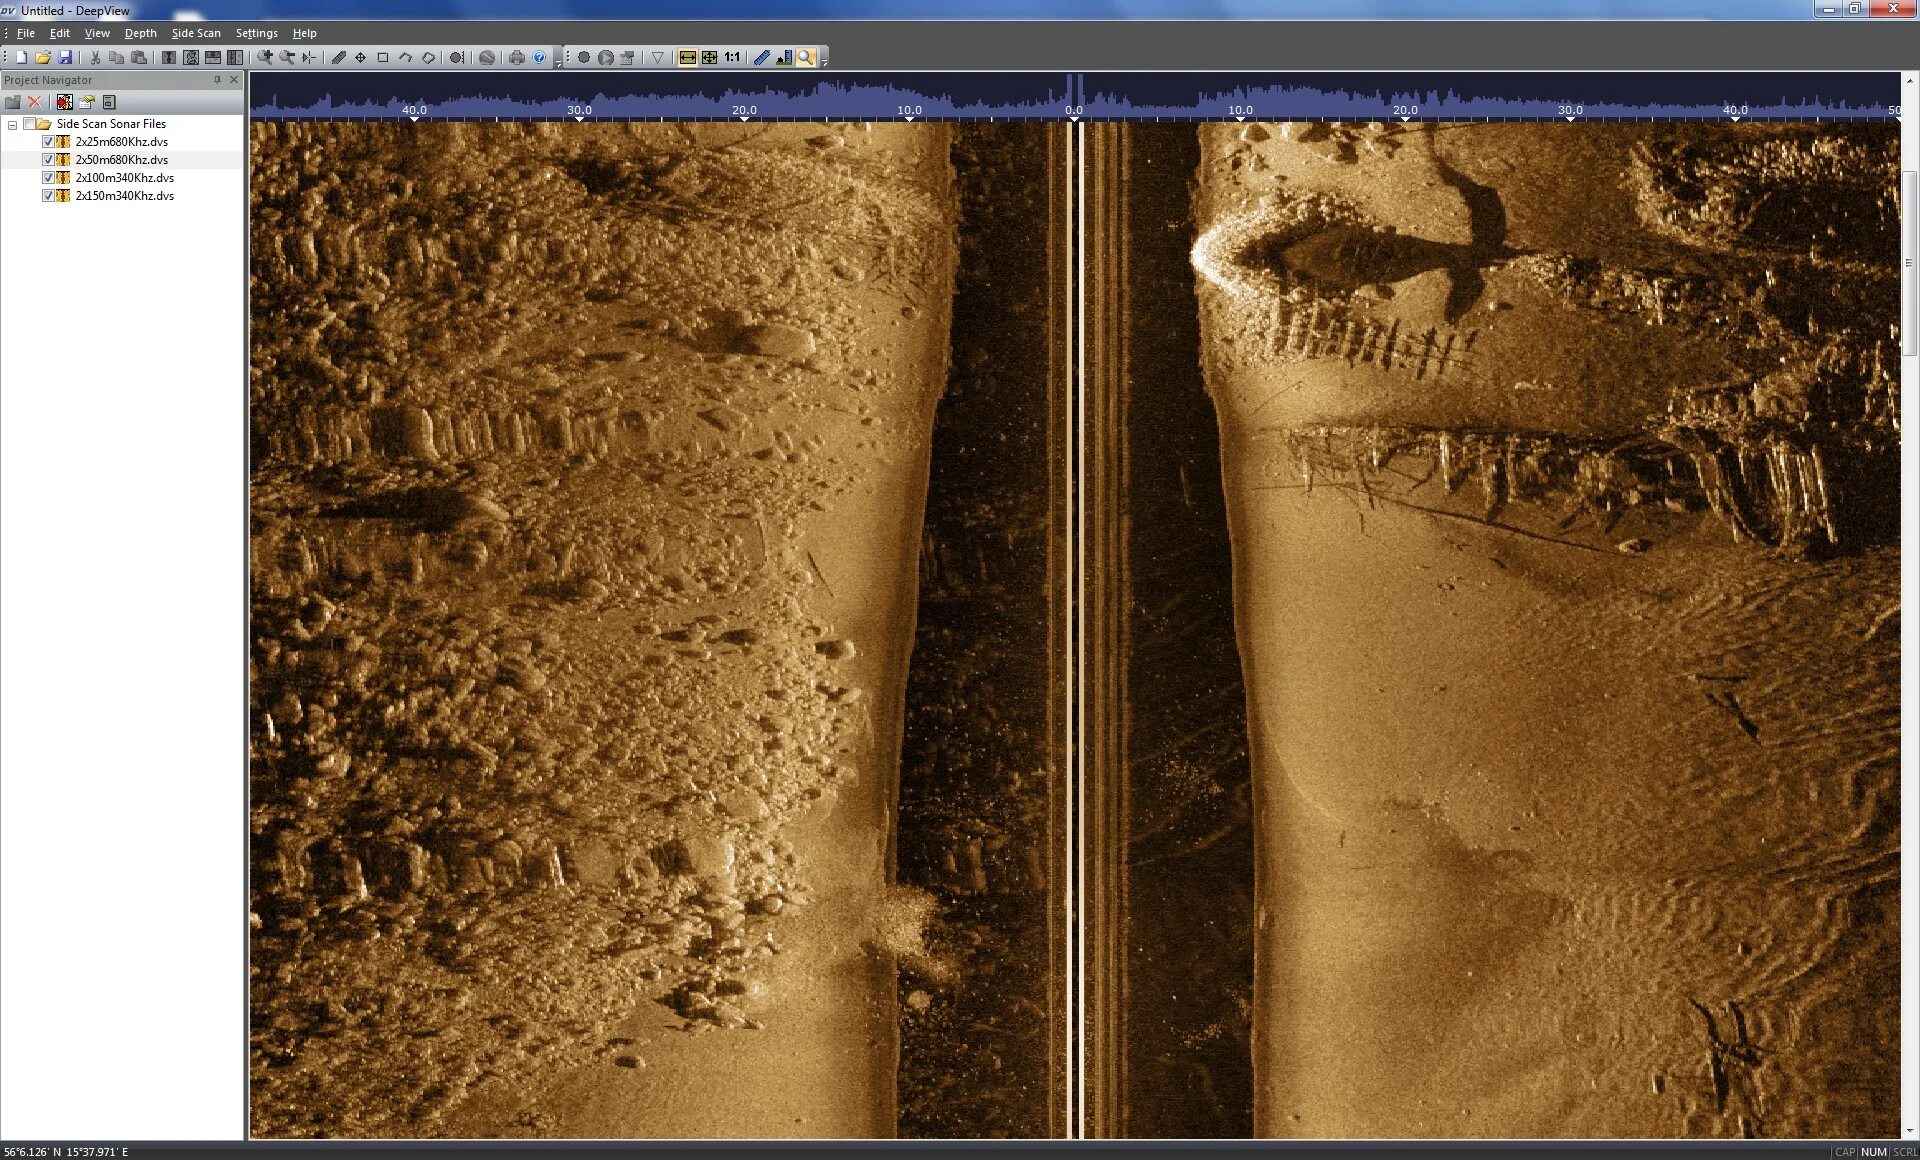1920x1160 pixels.
Task: Select the Zoom In magnifier tool
Action: [x=266, y=57]
